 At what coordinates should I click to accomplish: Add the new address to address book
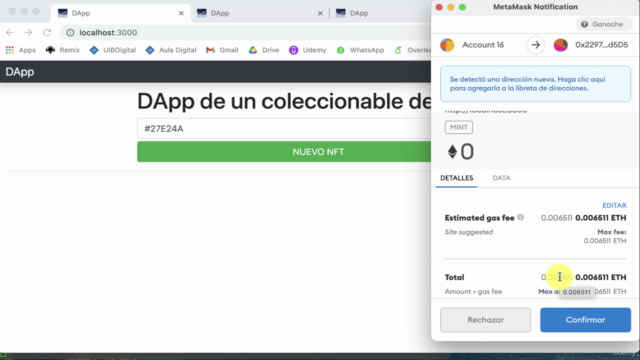[x=536, y=84]
